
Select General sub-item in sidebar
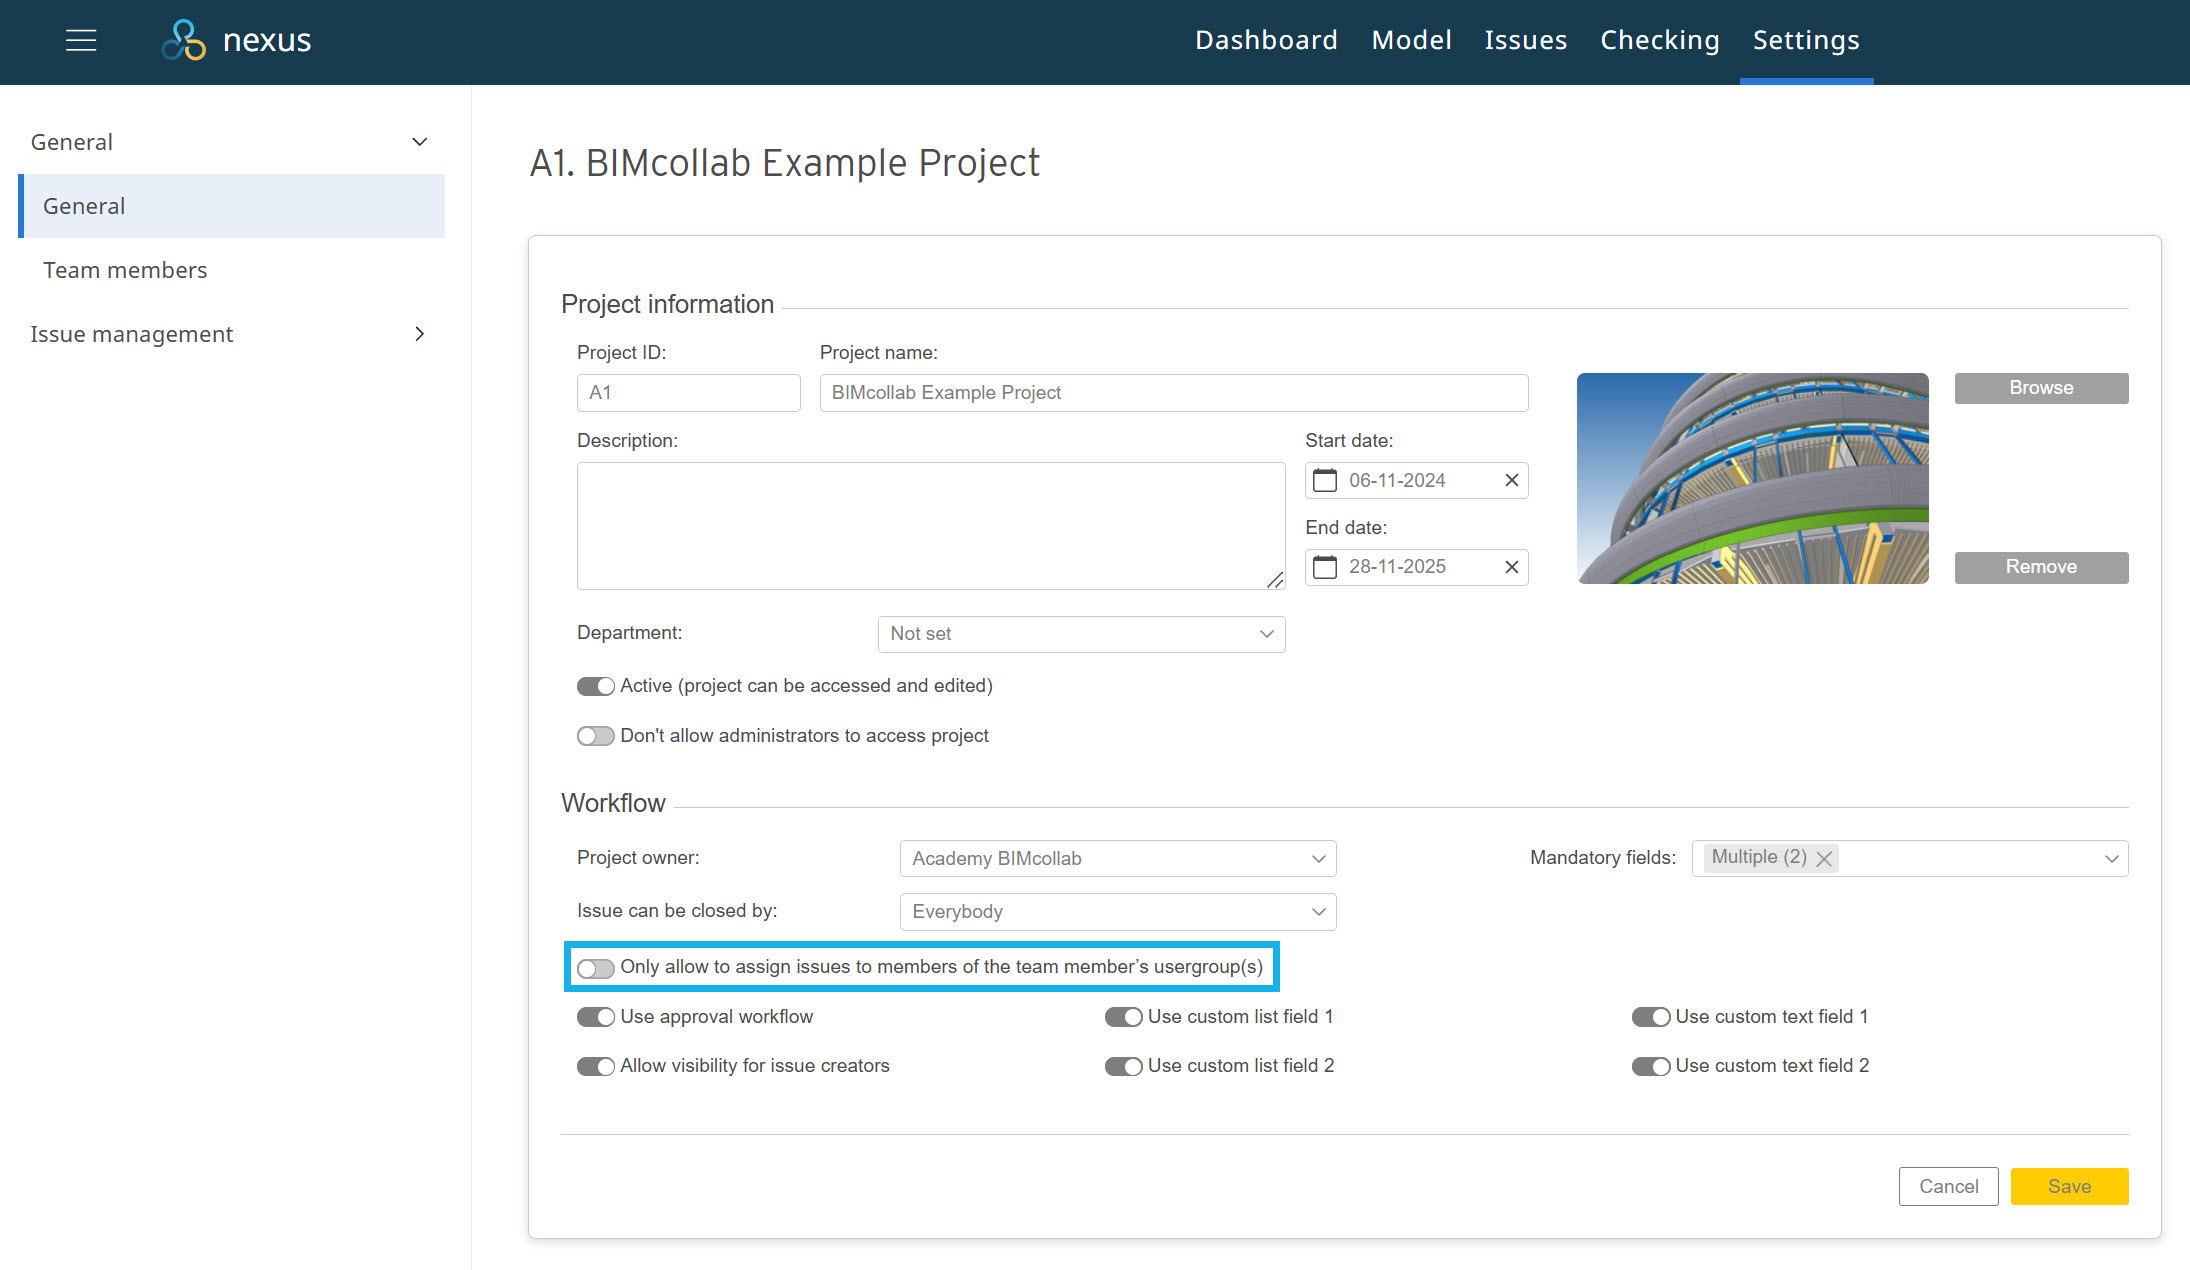click(x=231, y=206)
